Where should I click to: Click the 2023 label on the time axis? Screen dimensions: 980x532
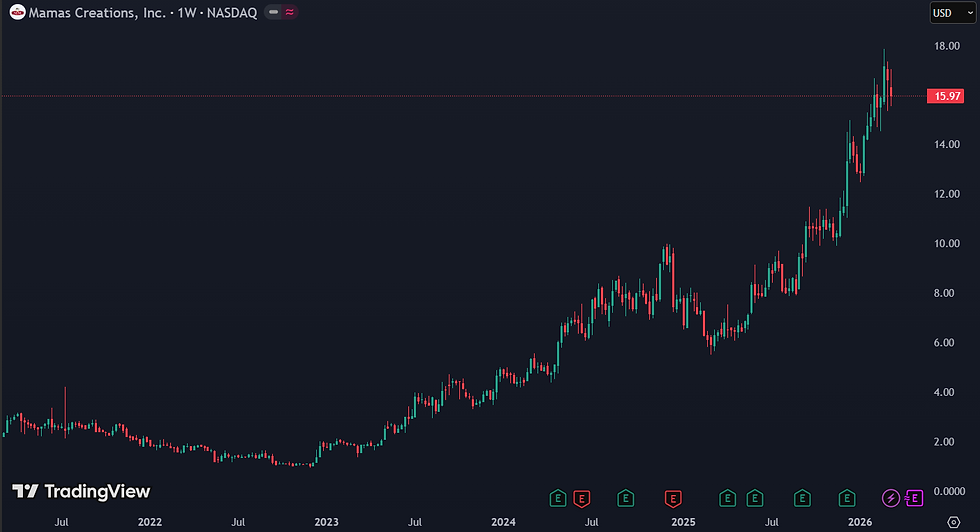pyautogui.click(x=326, y=522)
